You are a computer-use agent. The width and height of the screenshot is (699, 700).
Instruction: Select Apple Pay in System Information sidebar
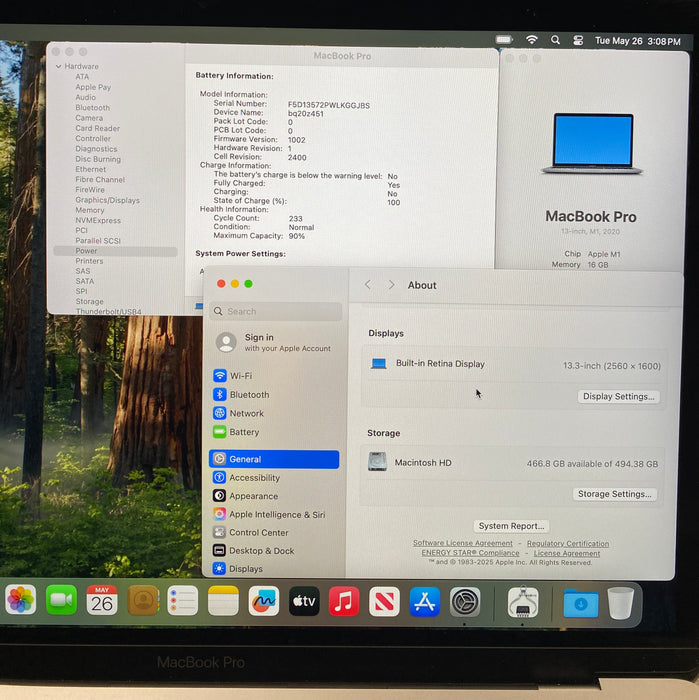coord(93,87)
